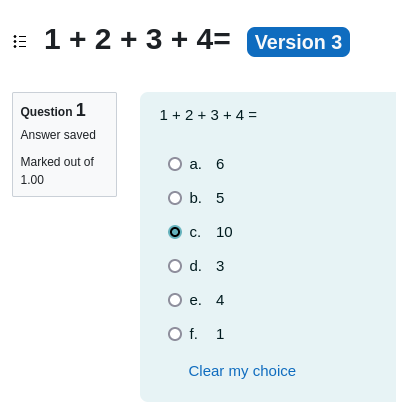Click the "Question 1" label in info box

[53, 110]
